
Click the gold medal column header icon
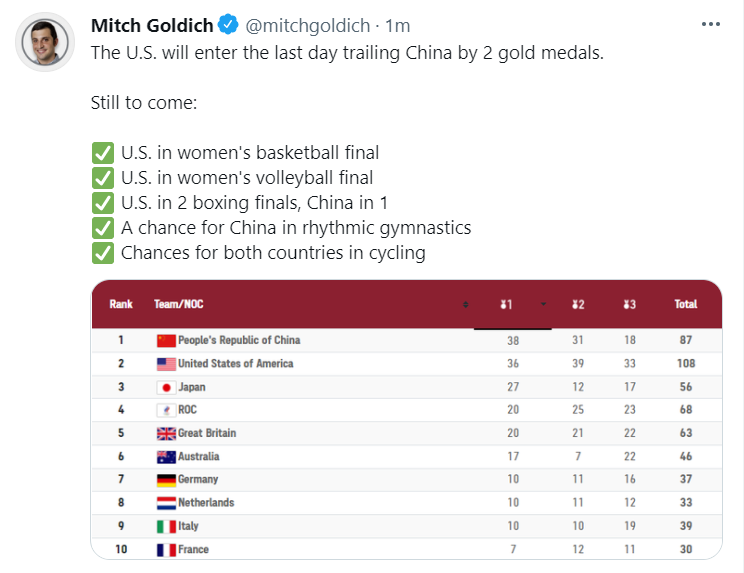tap(506, 305)
